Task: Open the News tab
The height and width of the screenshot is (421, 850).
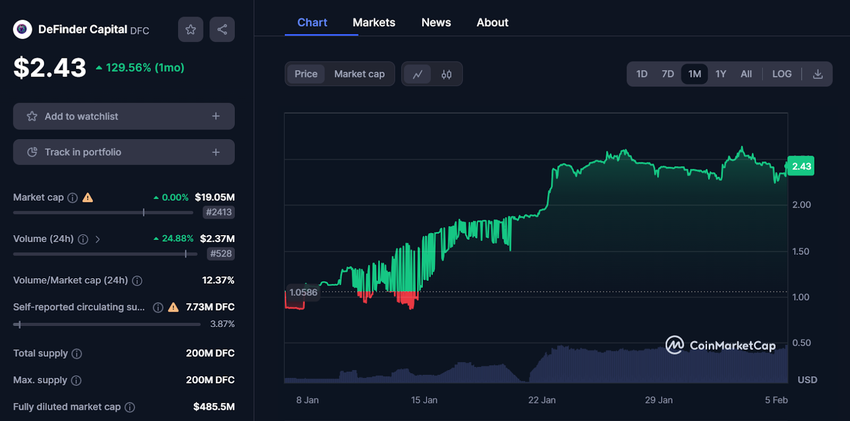Action: (x=436, y=22)
